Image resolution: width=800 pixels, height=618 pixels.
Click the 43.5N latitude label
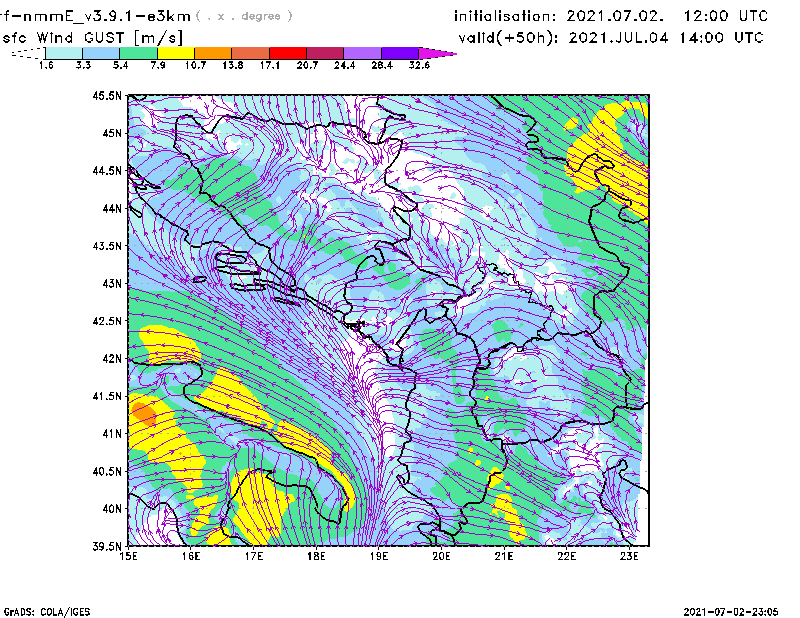click(108, 245)
